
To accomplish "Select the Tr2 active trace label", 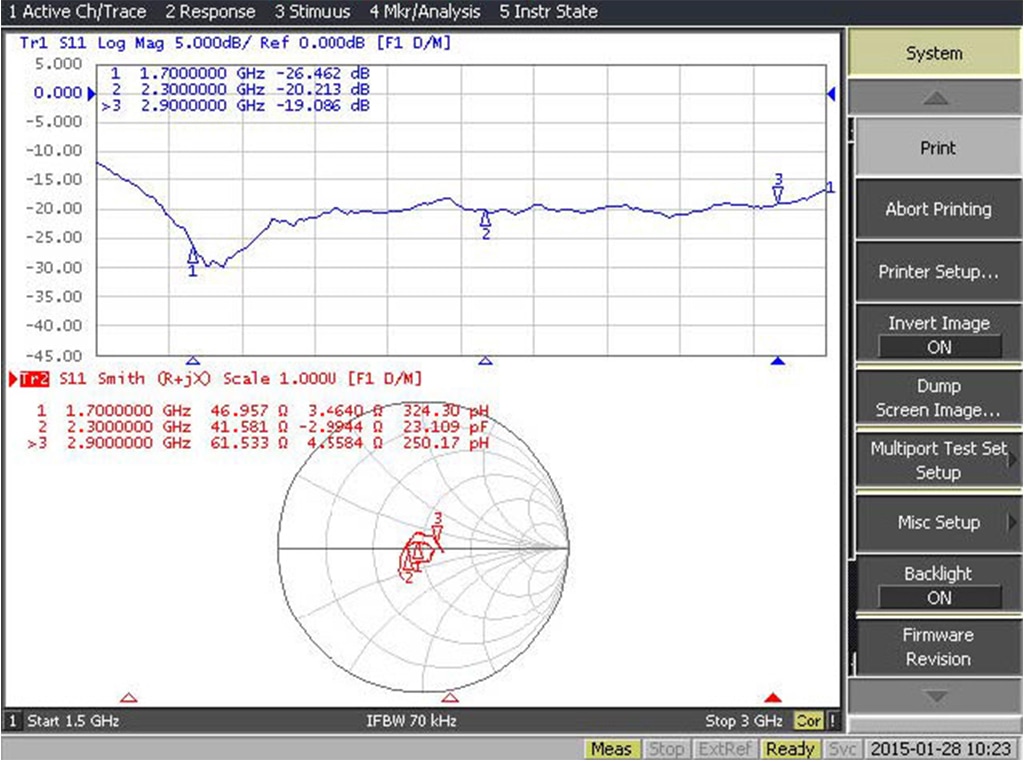I will tap(34, 379).
